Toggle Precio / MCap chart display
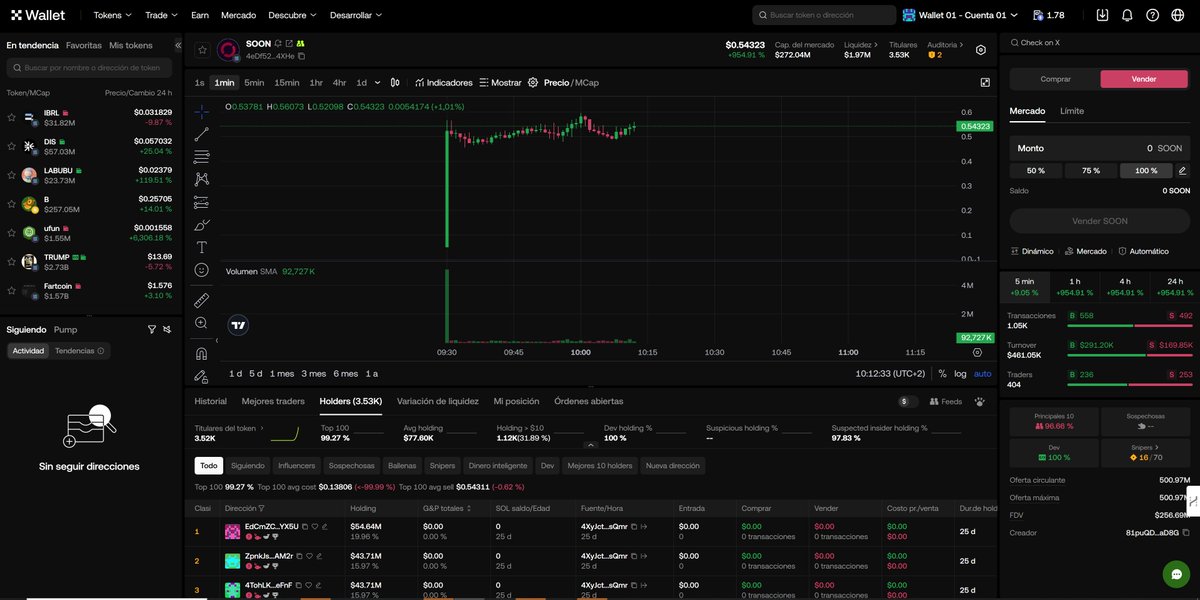1200x600 pixels. coord(572,83)
